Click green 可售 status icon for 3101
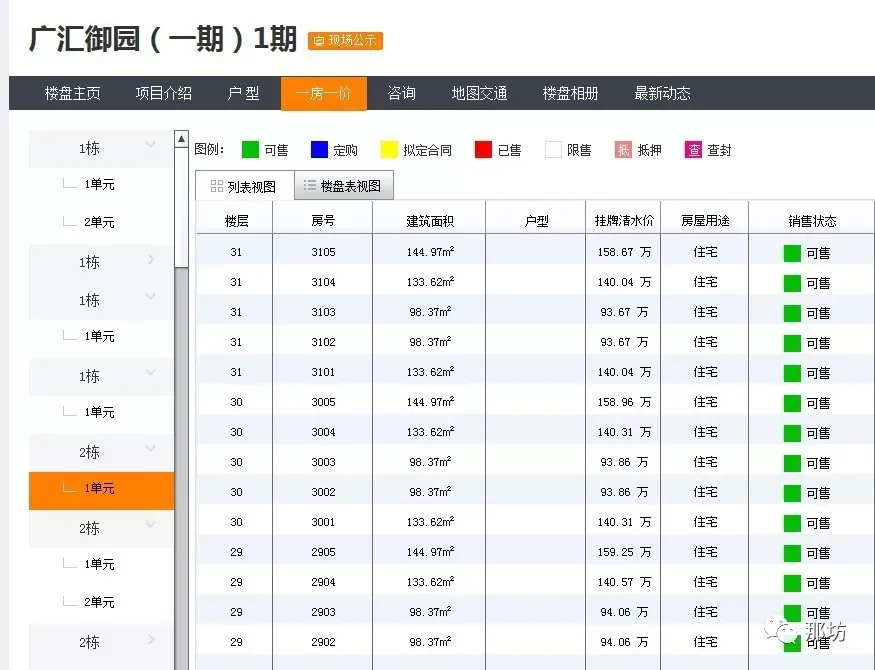875x670 pixels. pos(792,373)
